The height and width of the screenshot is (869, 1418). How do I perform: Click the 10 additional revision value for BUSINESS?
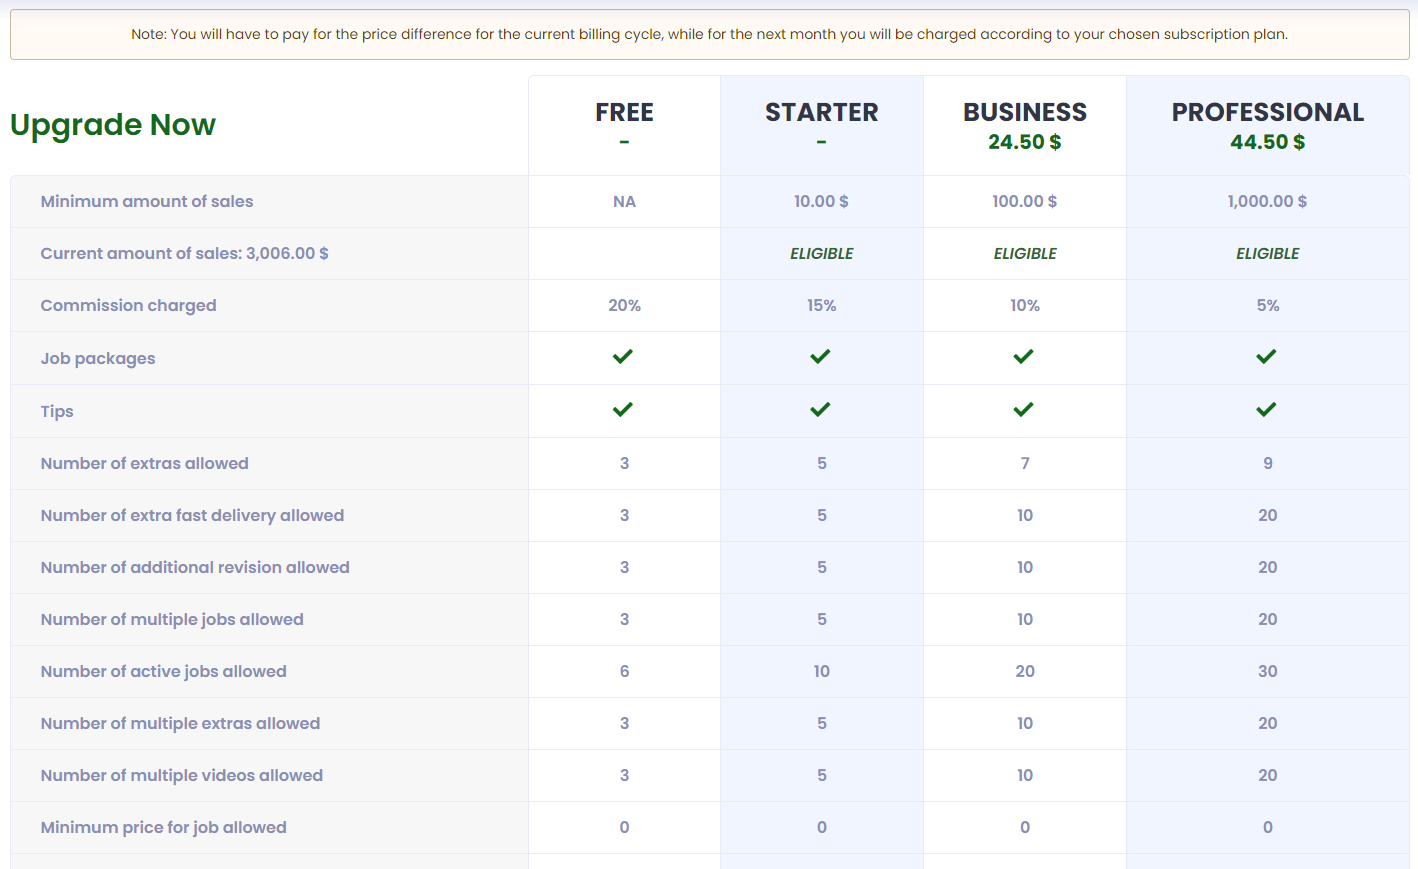click(x=1025, y=568)
